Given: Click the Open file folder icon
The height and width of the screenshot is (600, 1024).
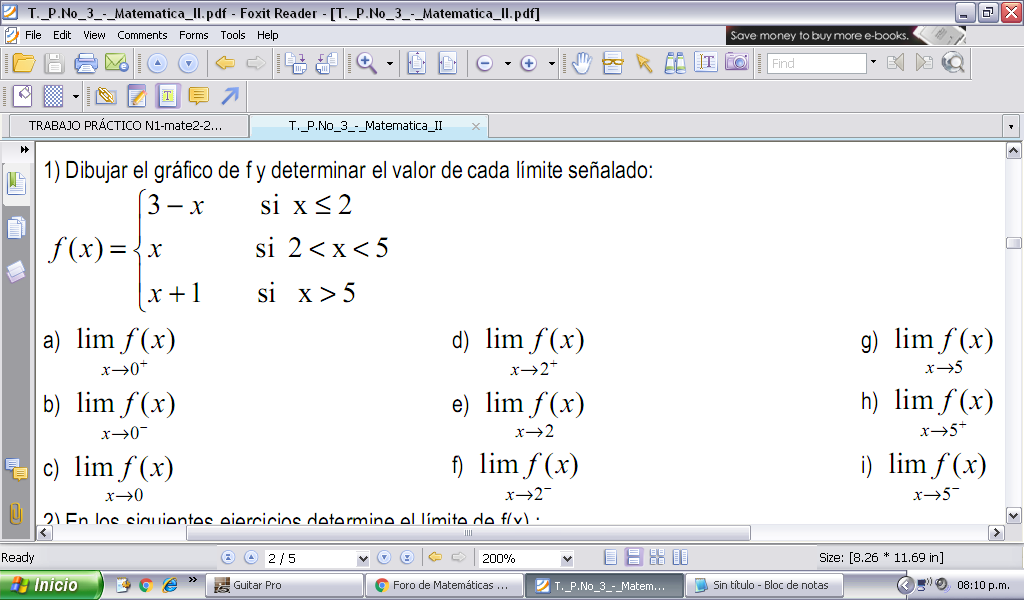Looking at the screenshot, I should tap(23, 63).
